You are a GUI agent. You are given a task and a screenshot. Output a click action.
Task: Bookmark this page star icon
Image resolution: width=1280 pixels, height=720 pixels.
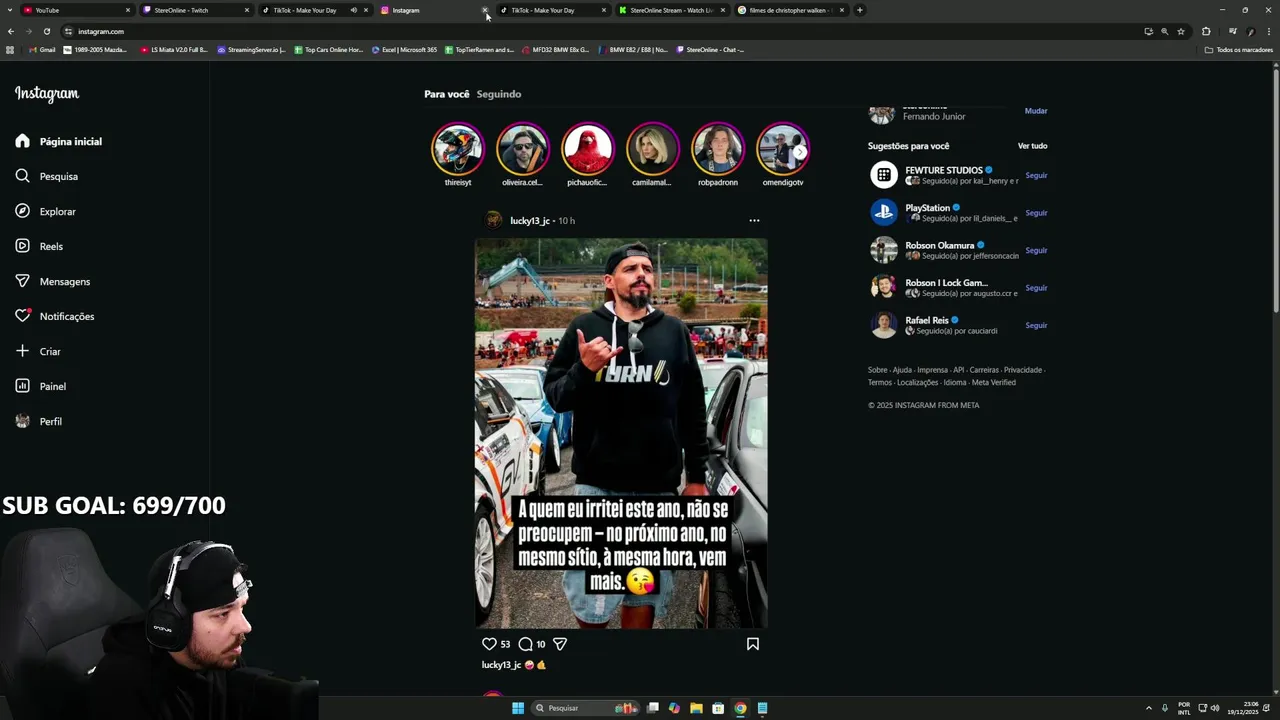(1181, 31)
